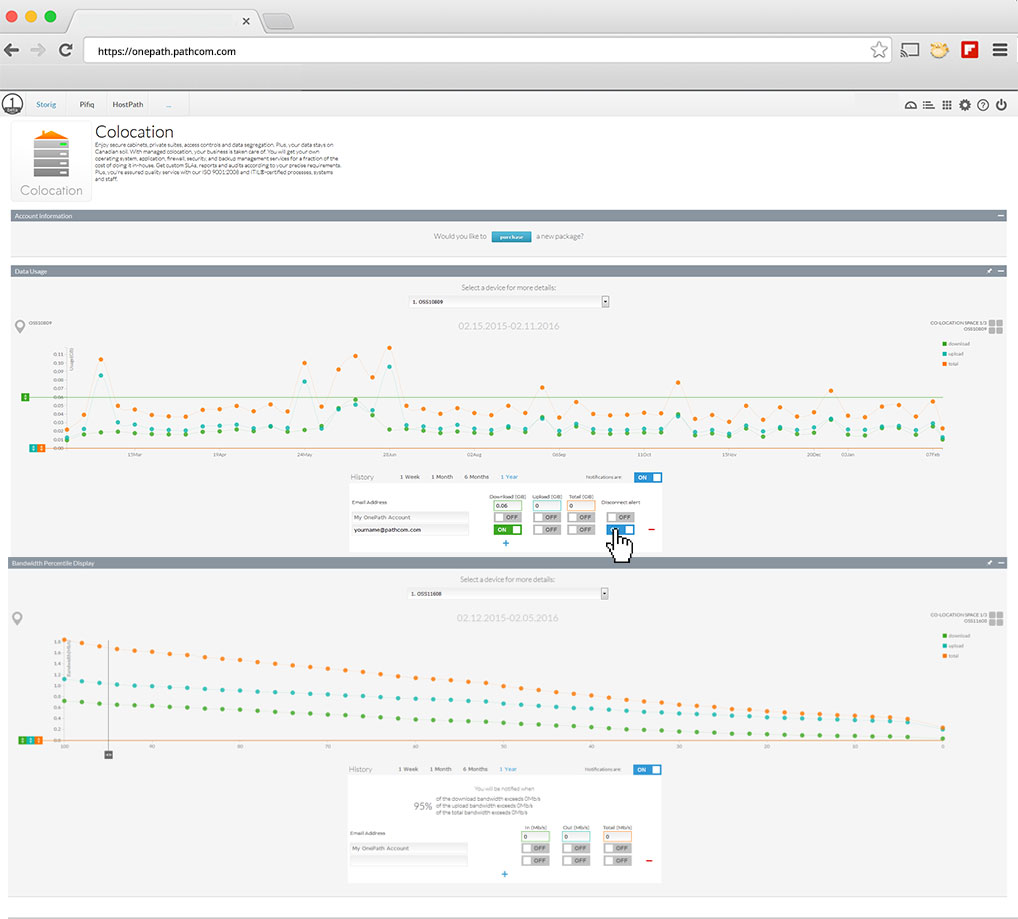Open the dashboard gauge icon in header
The height and width of the screenshot is (919, 1018).
click(x=910, y=105)
